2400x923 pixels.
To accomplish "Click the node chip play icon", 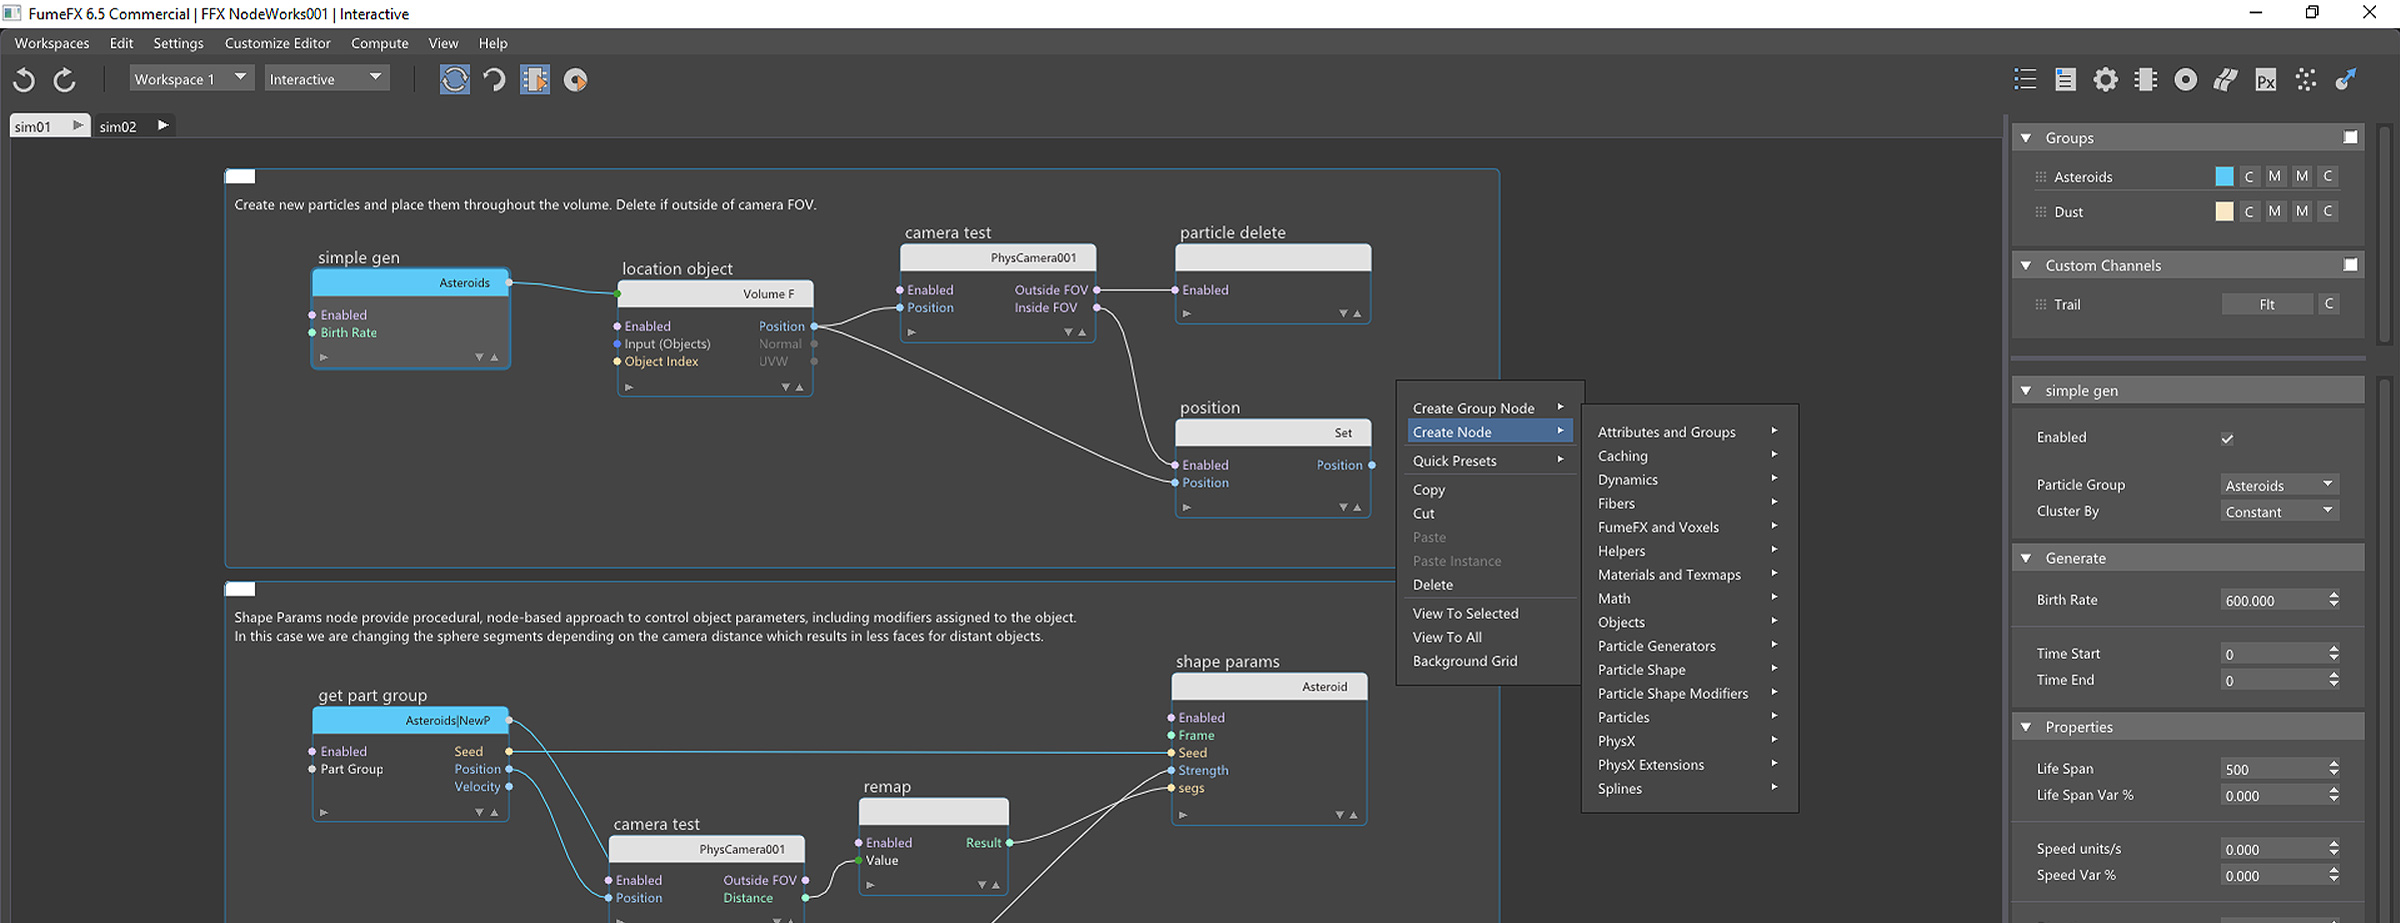I will click(x=535, y=80).
